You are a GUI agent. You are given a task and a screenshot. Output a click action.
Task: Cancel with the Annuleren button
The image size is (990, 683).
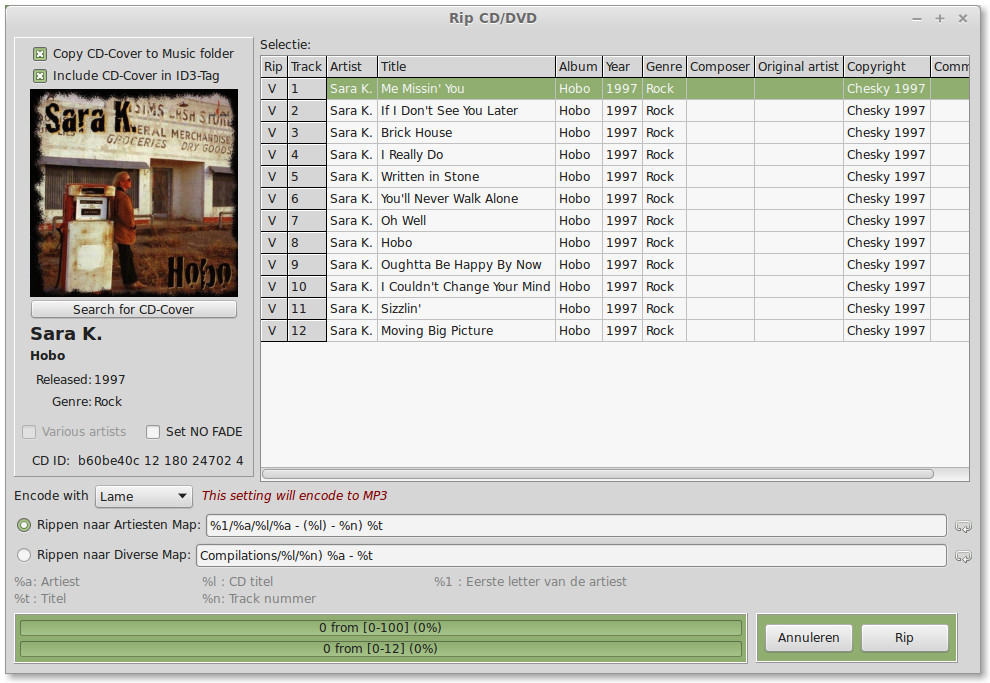click(x=809, y=638)
